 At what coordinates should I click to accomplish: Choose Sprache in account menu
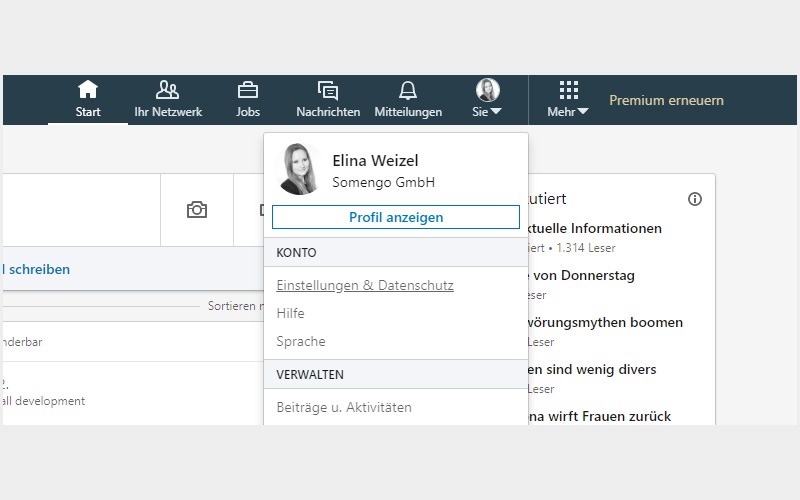point(301,341)
